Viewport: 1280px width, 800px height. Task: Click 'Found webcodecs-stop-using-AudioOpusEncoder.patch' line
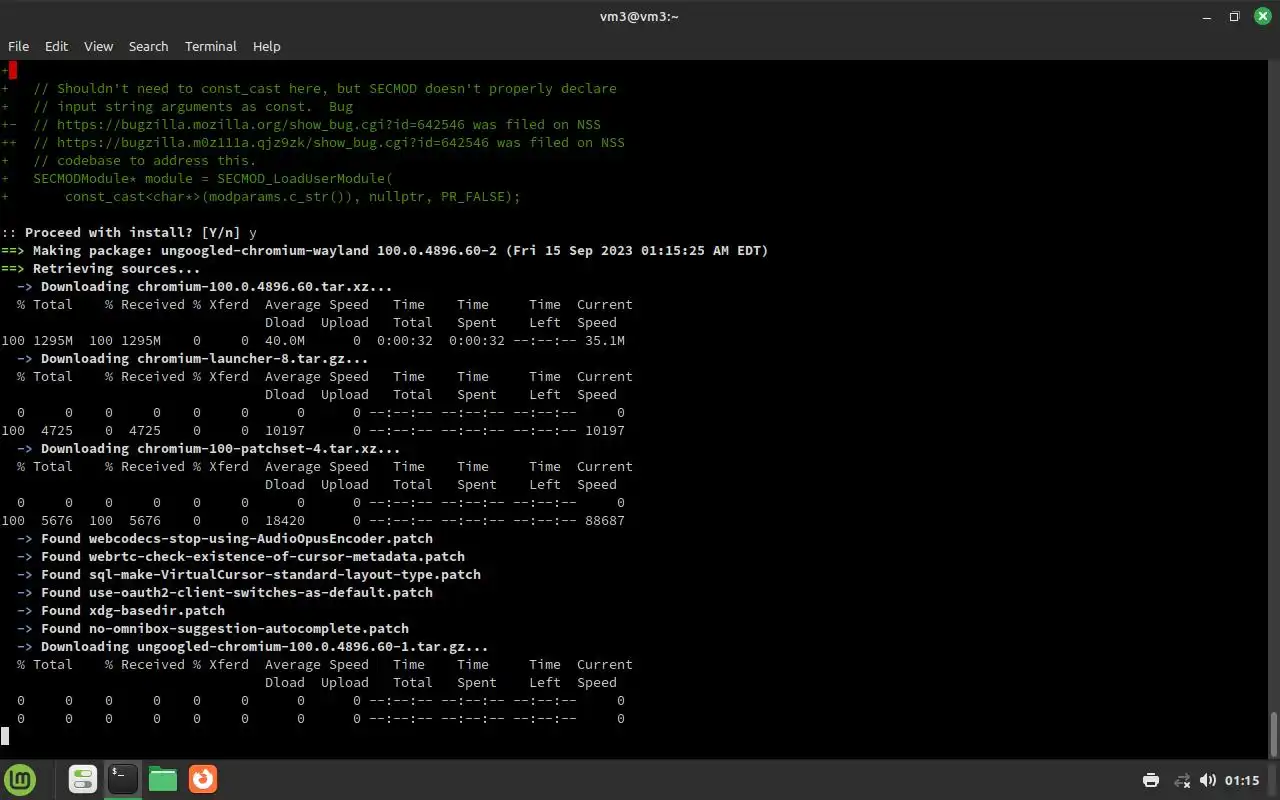click(x=225, y=539)
